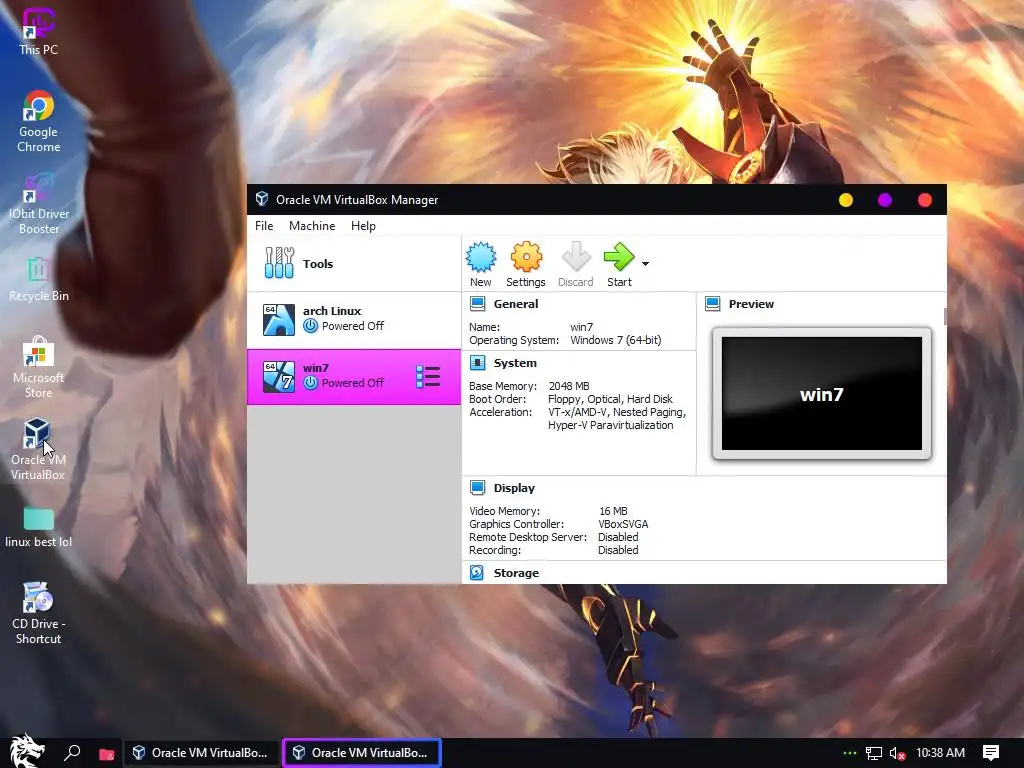Open IObit Driver Booster desktop shortcut
The height and width of the screenshot is (768, 1024).
(38, 204)
